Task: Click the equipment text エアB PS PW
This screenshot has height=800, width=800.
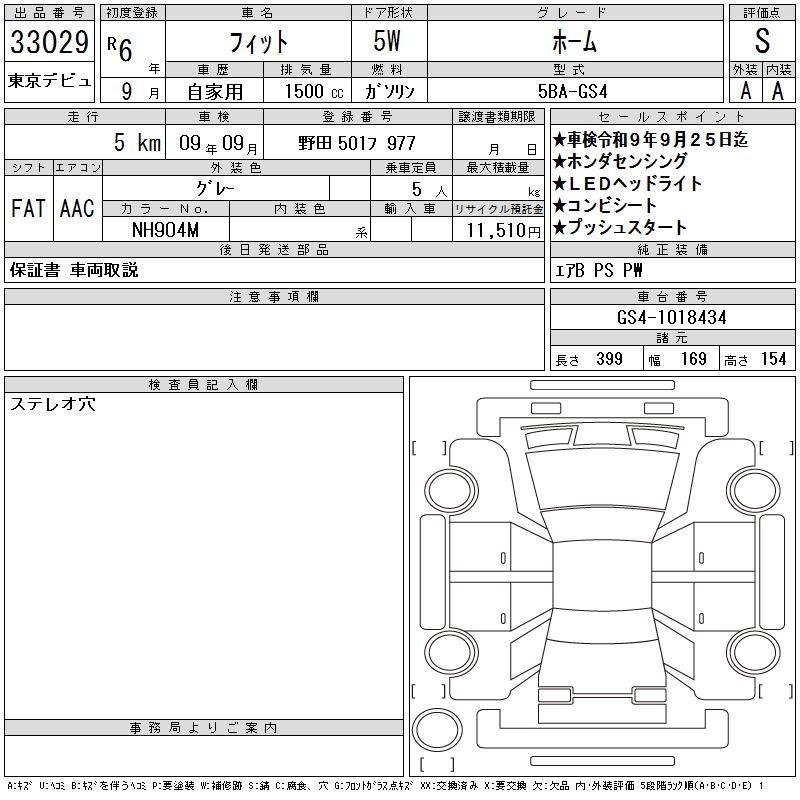Action: [598, 270]
